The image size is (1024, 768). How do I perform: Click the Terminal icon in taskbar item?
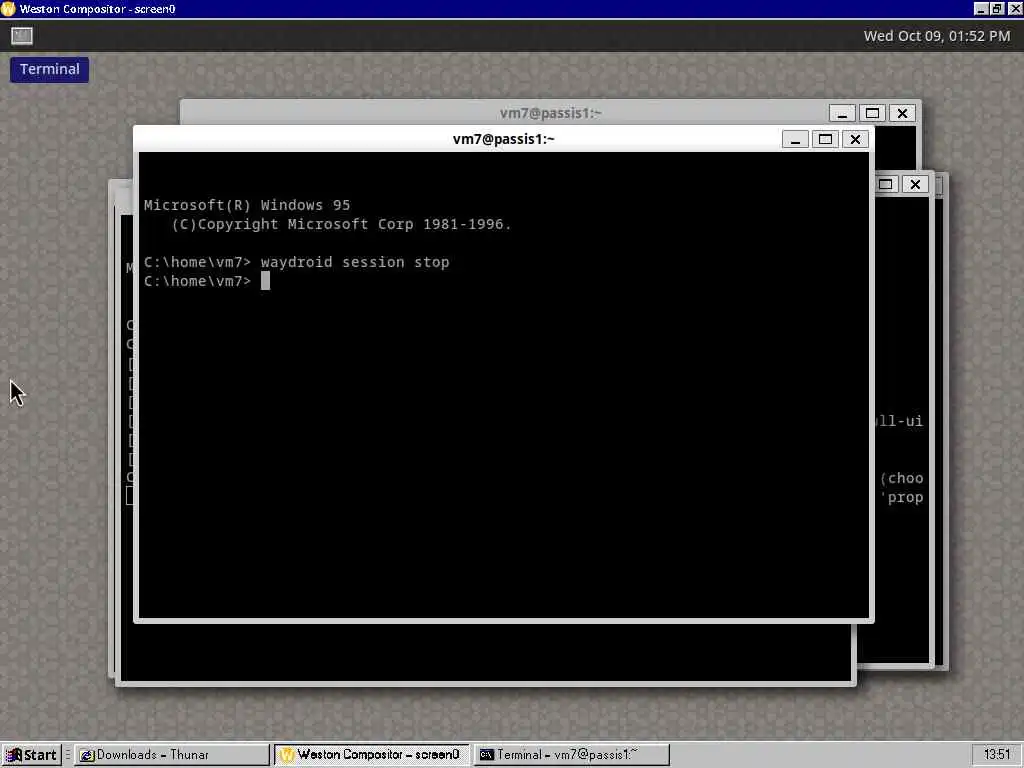[x=487, y=755]
